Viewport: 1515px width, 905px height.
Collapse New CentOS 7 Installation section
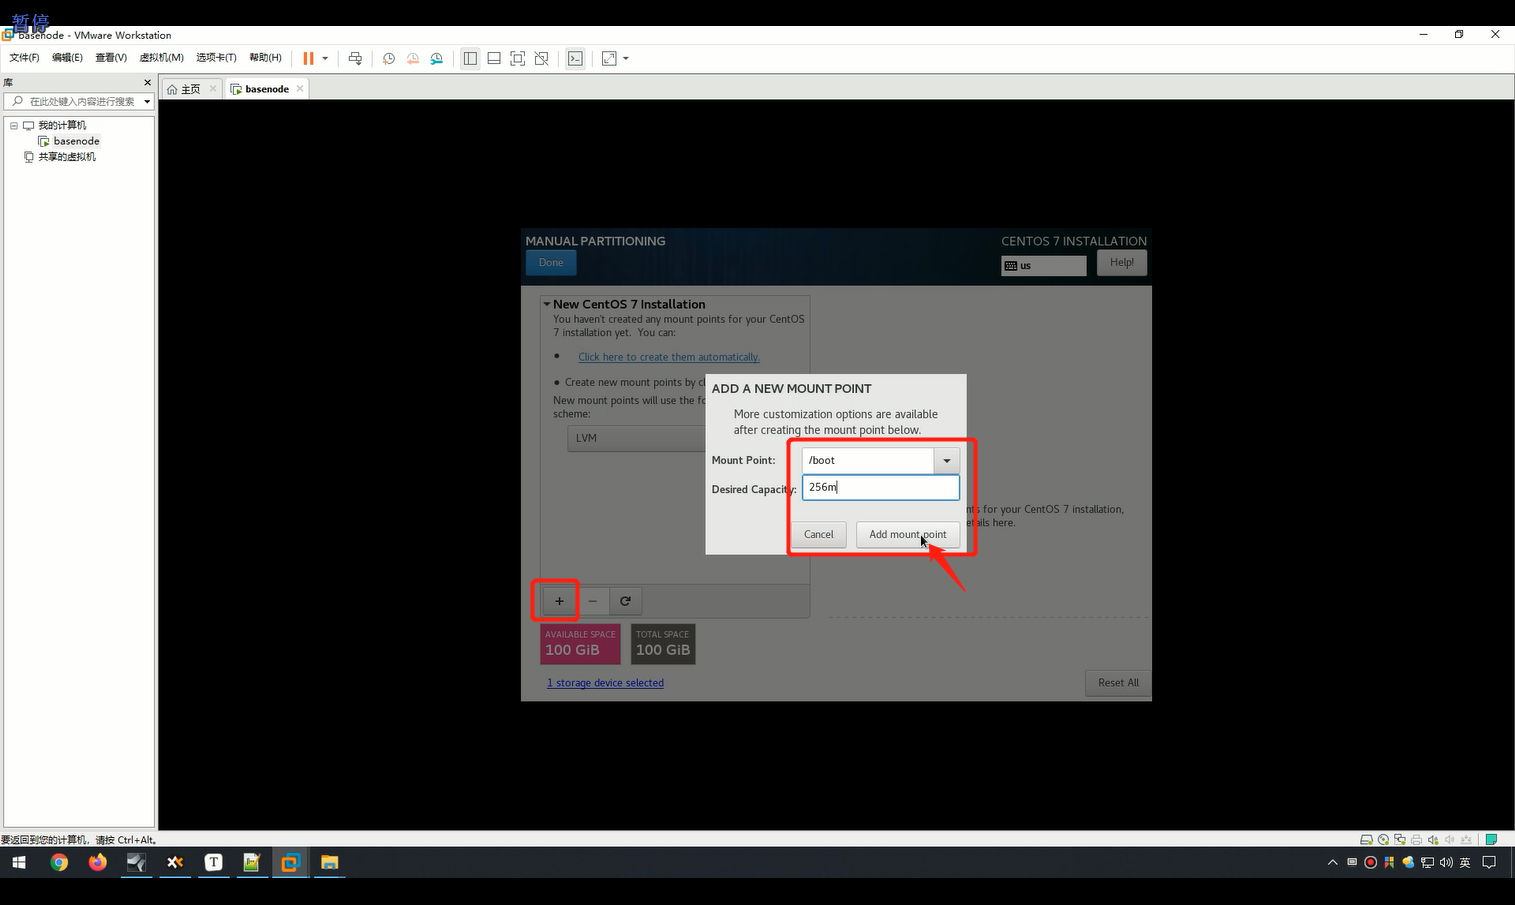pyautogui.click(x=547, y=304)
